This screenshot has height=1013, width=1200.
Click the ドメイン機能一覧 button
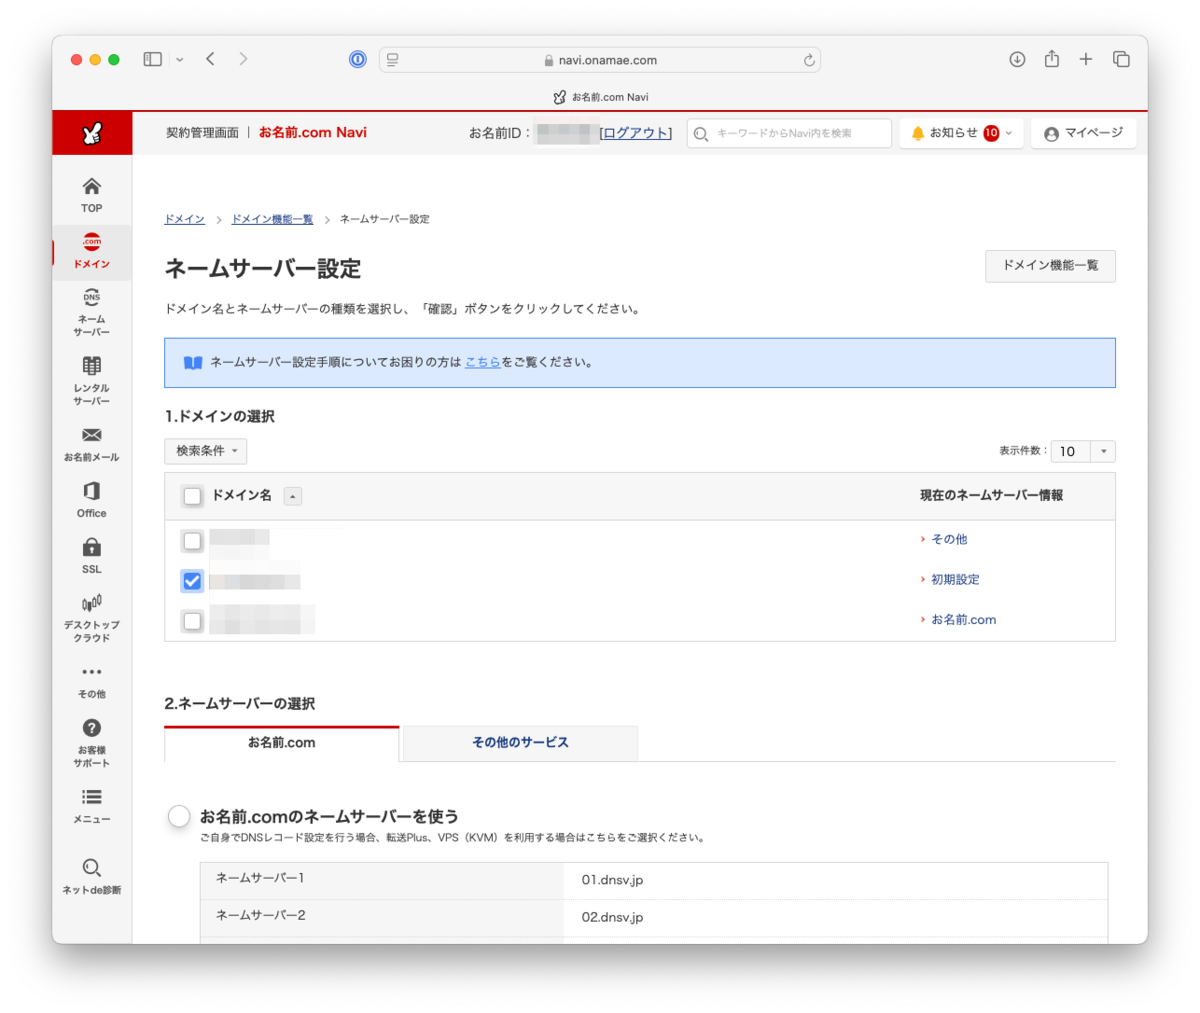point(1050,266)
